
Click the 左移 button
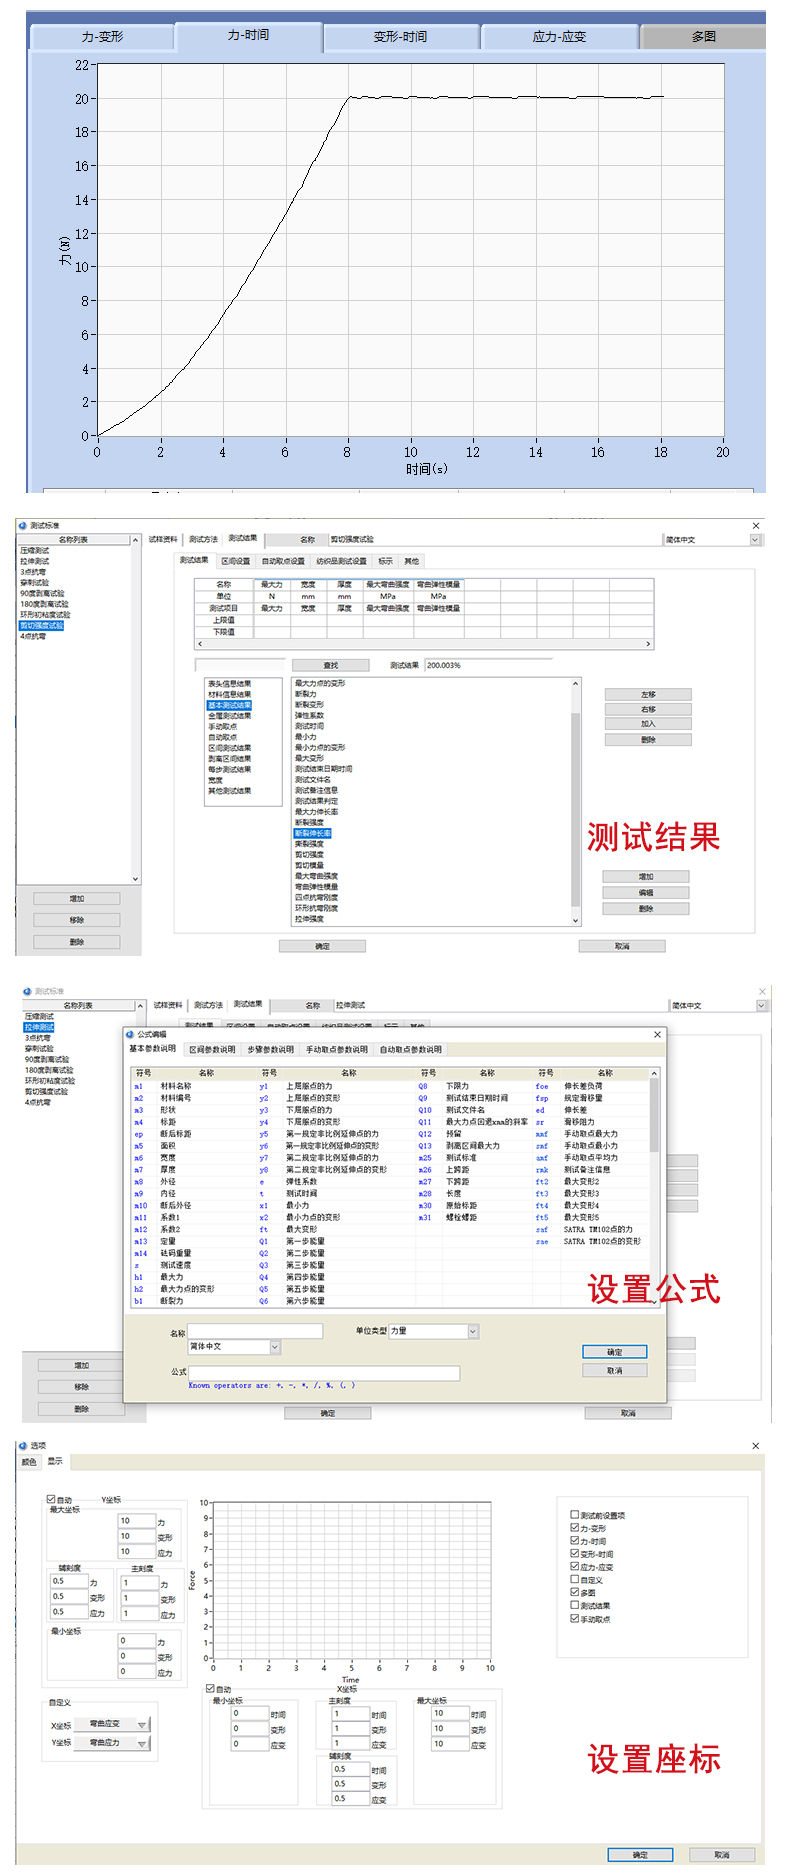tap(648, 694)
